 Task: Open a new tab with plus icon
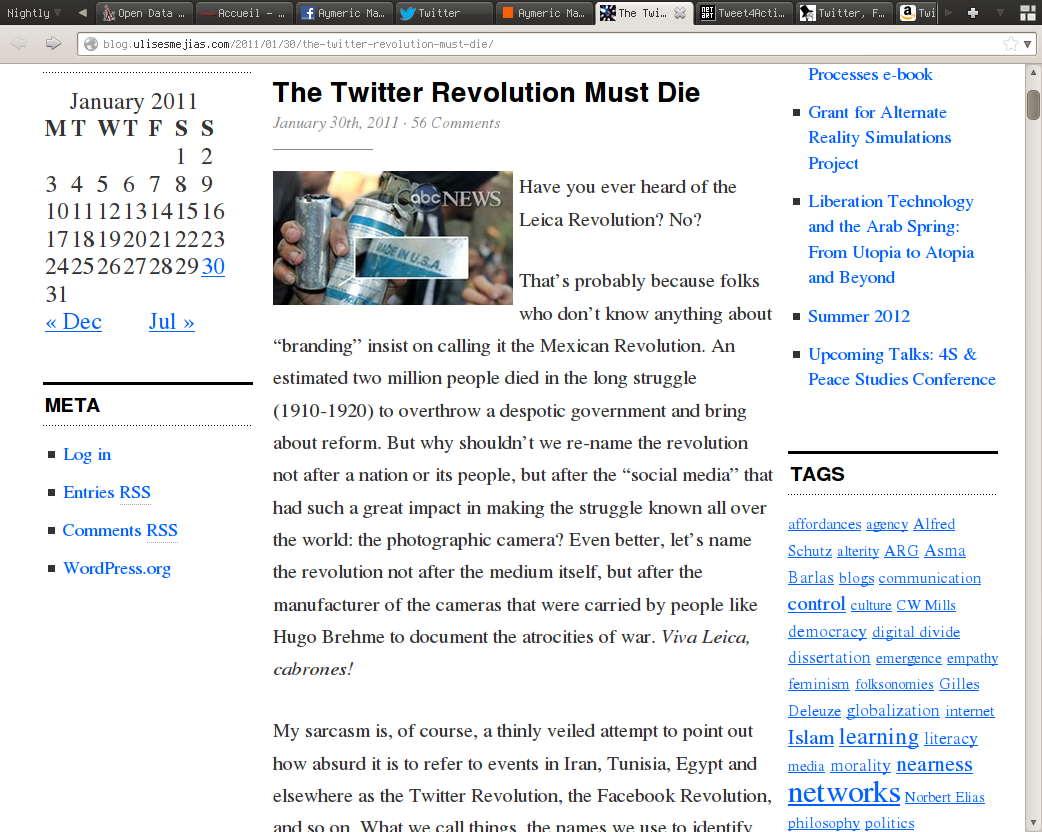(x=973, y=13)
